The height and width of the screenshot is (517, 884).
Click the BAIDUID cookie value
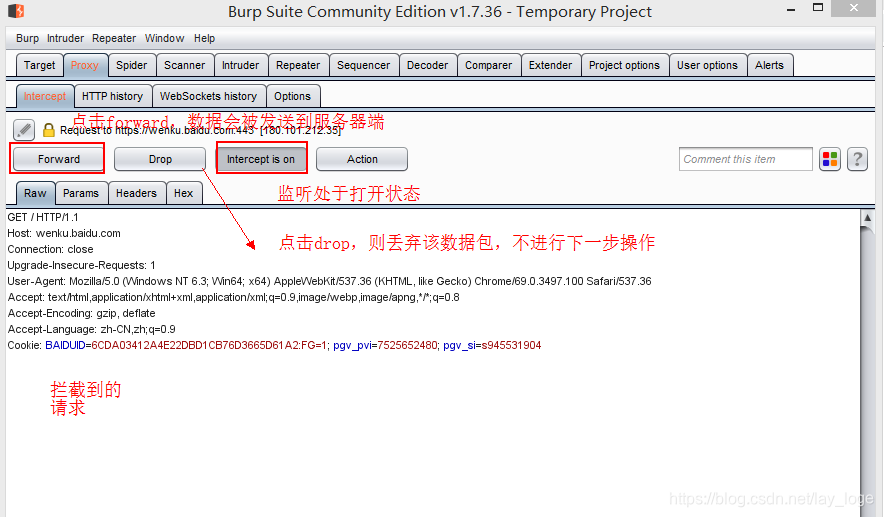pos(209,345)
